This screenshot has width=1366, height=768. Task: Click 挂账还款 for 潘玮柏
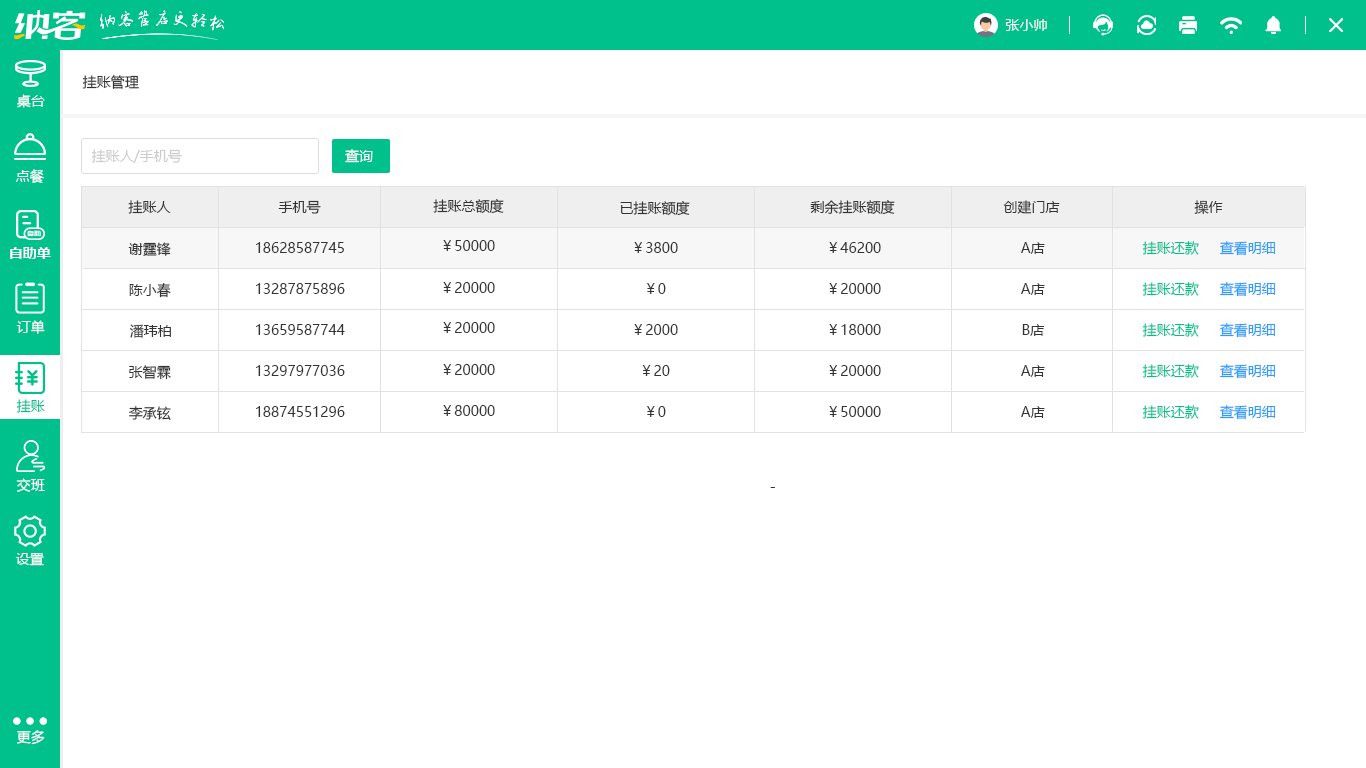coord(1170,330)
